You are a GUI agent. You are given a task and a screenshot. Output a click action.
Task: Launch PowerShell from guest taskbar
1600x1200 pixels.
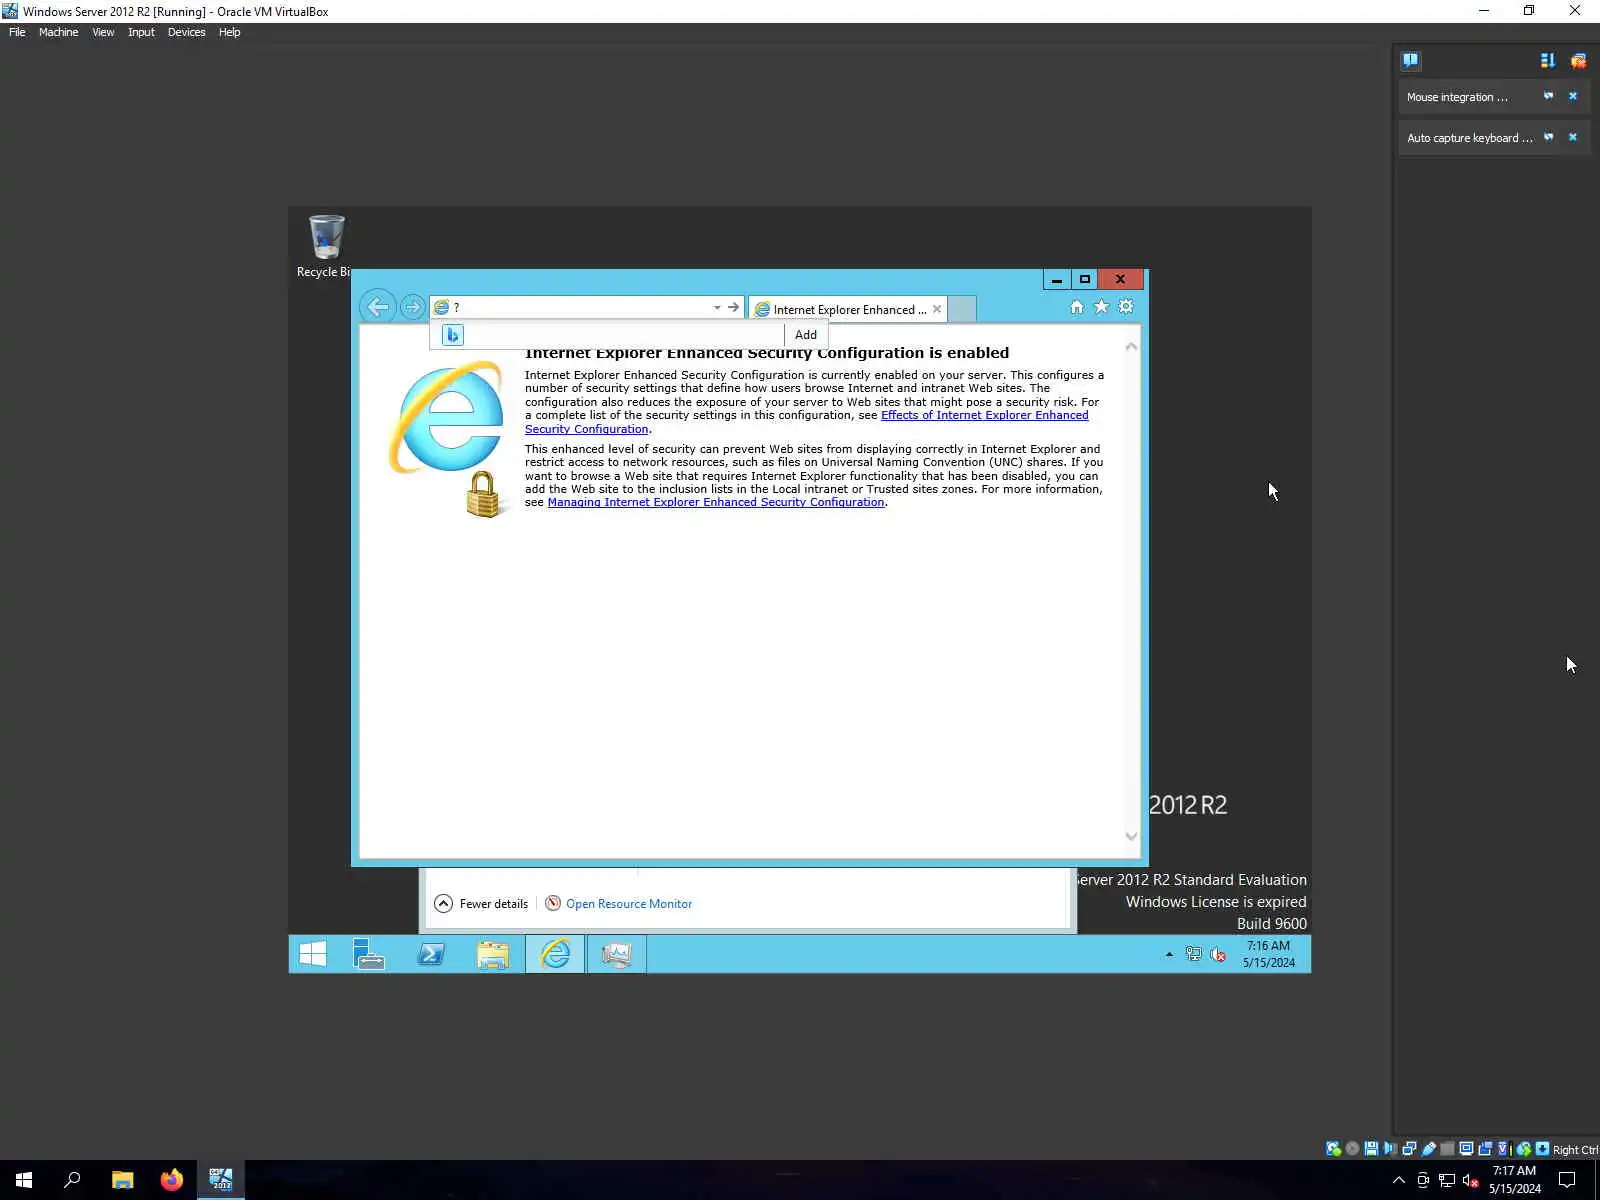pyautogui.click(x=431, y=954)
